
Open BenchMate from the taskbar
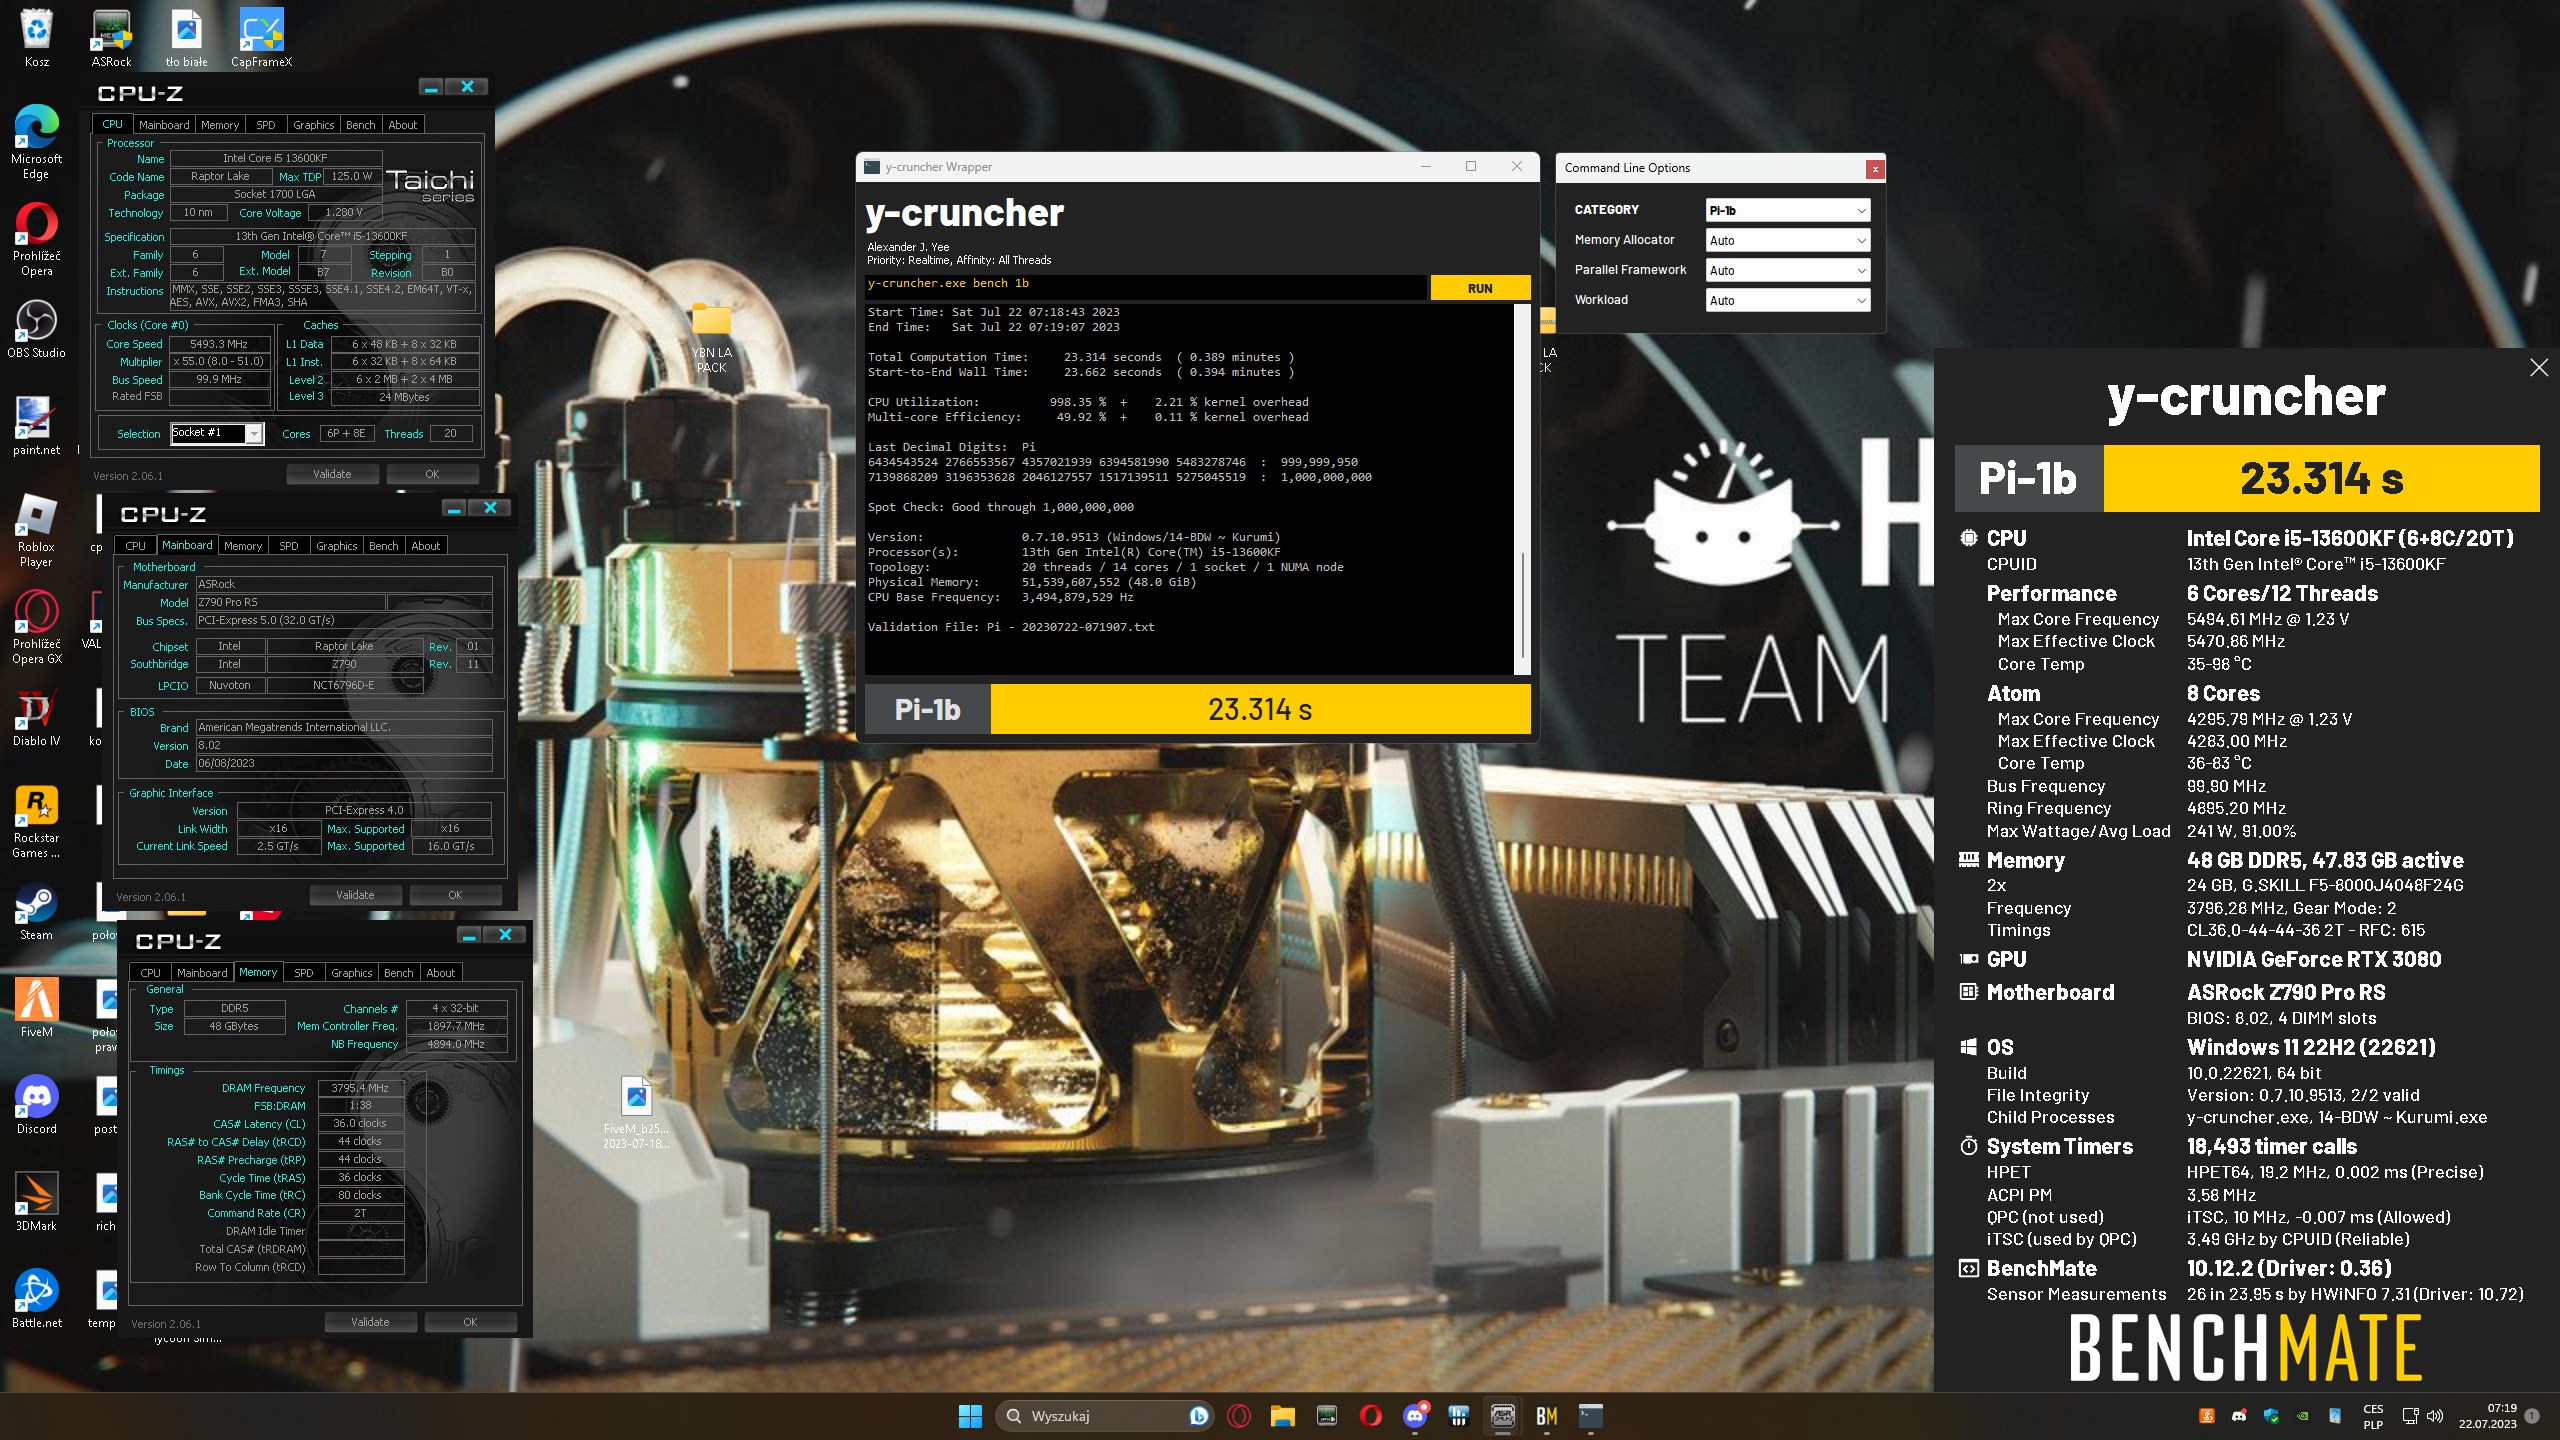click(1547, 1416)
